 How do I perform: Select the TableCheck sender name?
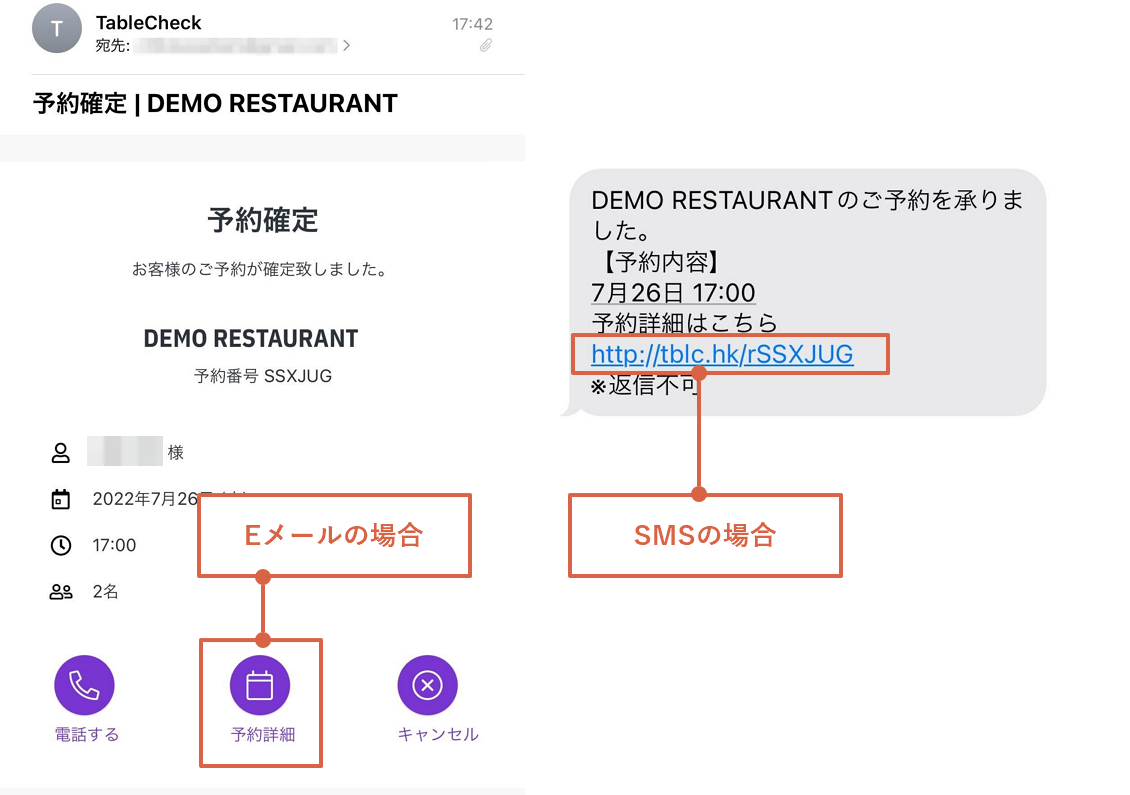point(148,23)
